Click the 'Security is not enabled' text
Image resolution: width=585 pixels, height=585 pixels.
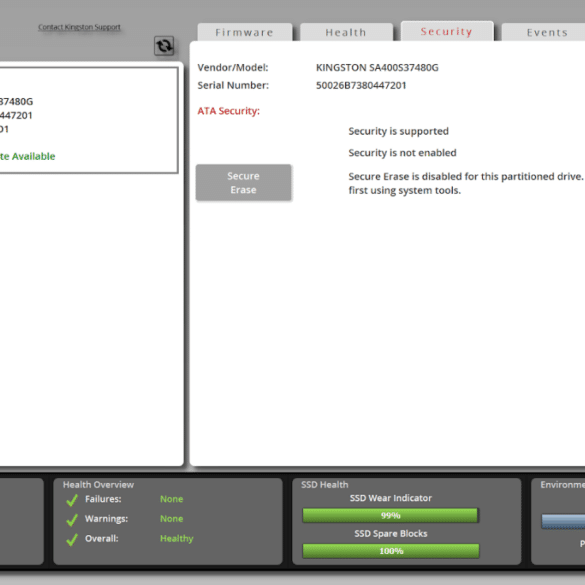[402, 153]
